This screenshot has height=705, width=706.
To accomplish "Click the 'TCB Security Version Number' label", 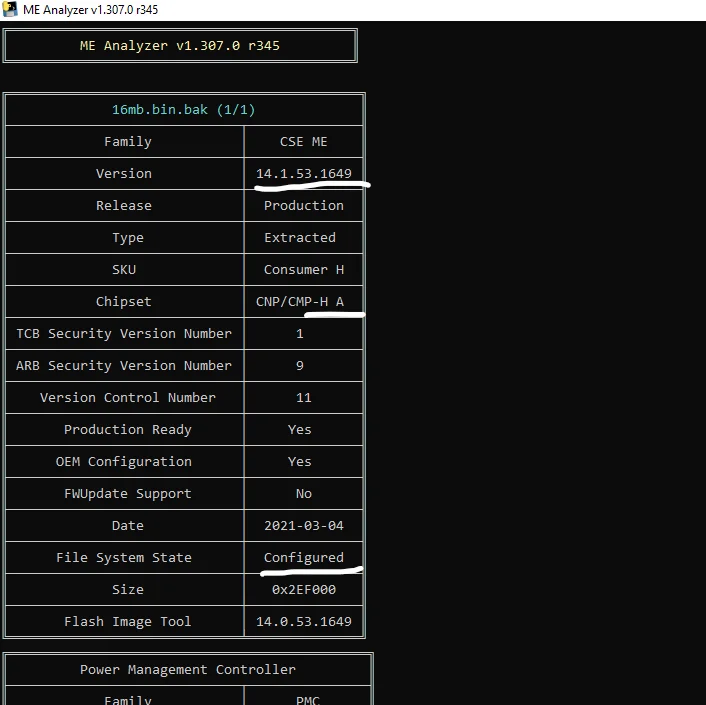I will 124,334.
